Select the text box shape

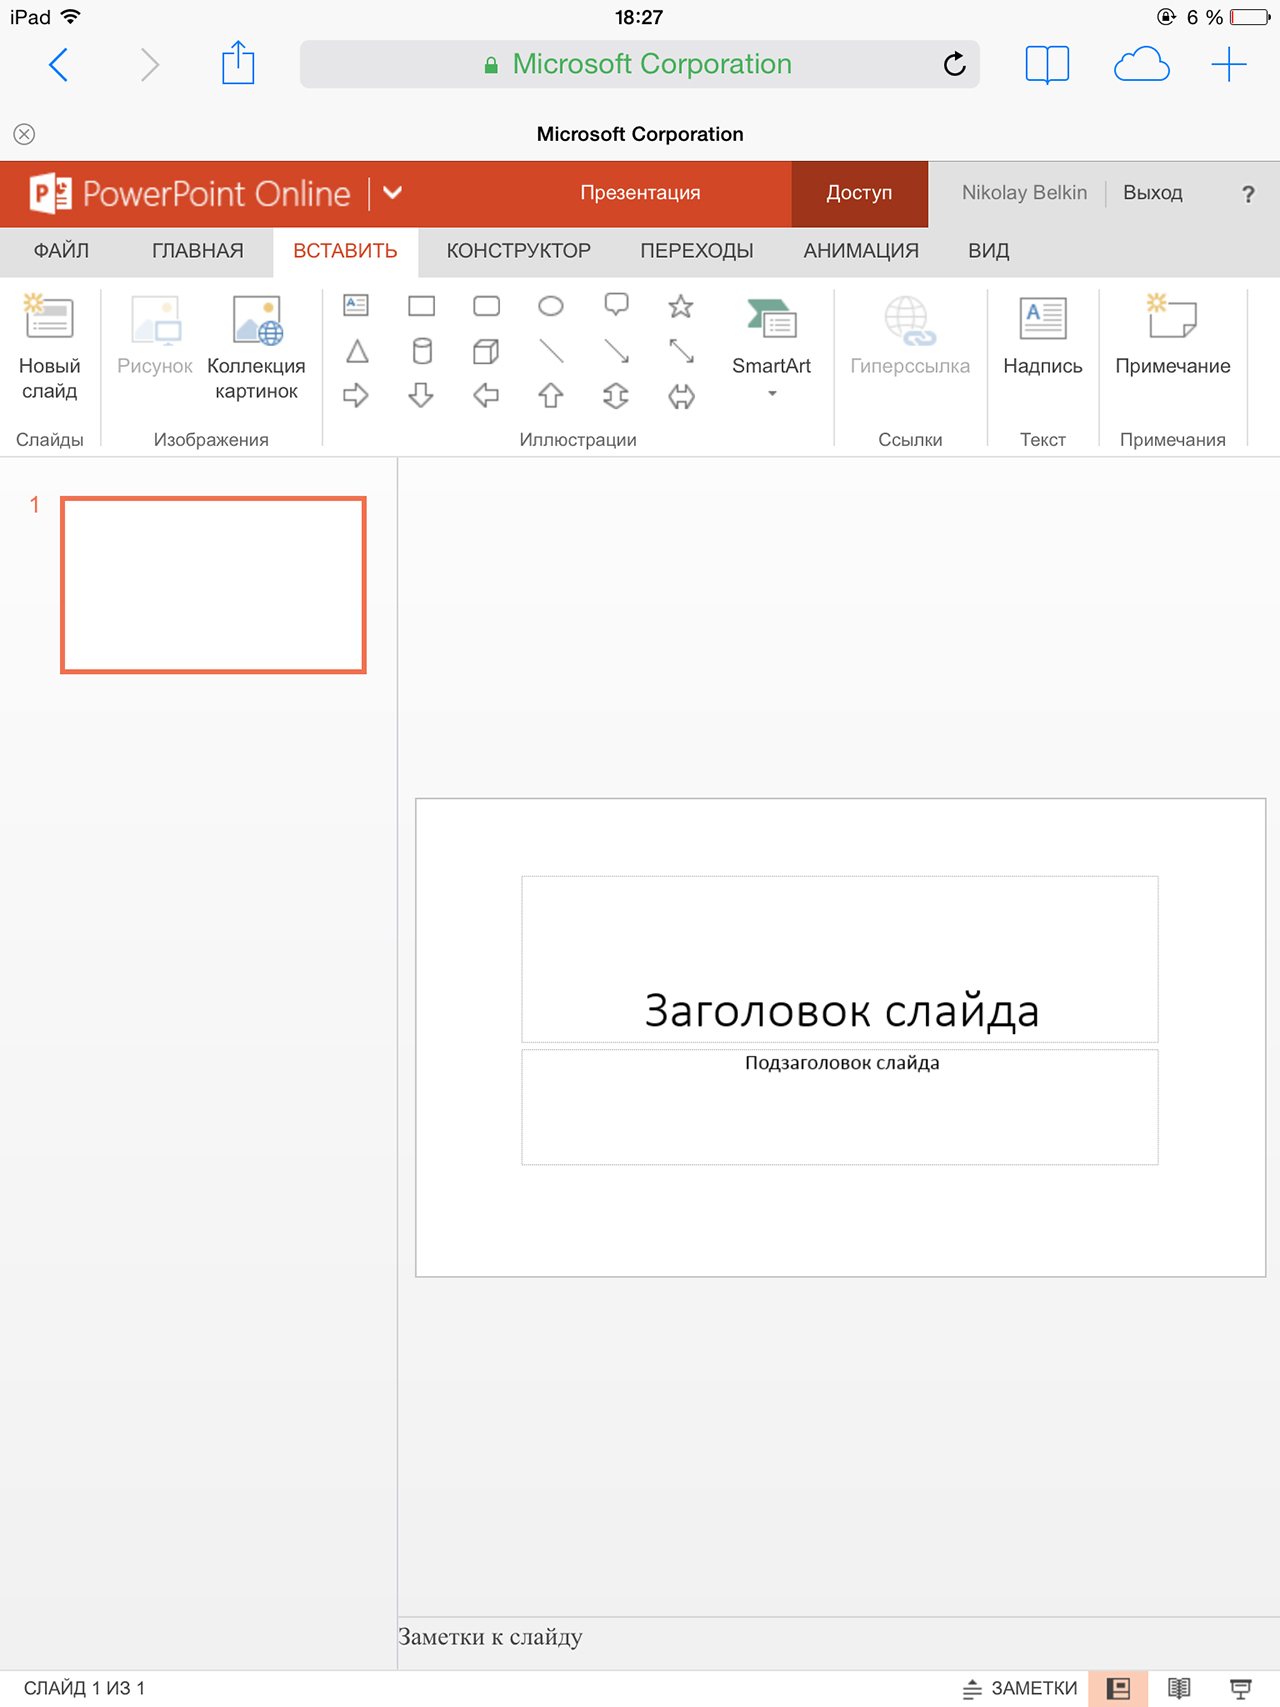(356, 305)
